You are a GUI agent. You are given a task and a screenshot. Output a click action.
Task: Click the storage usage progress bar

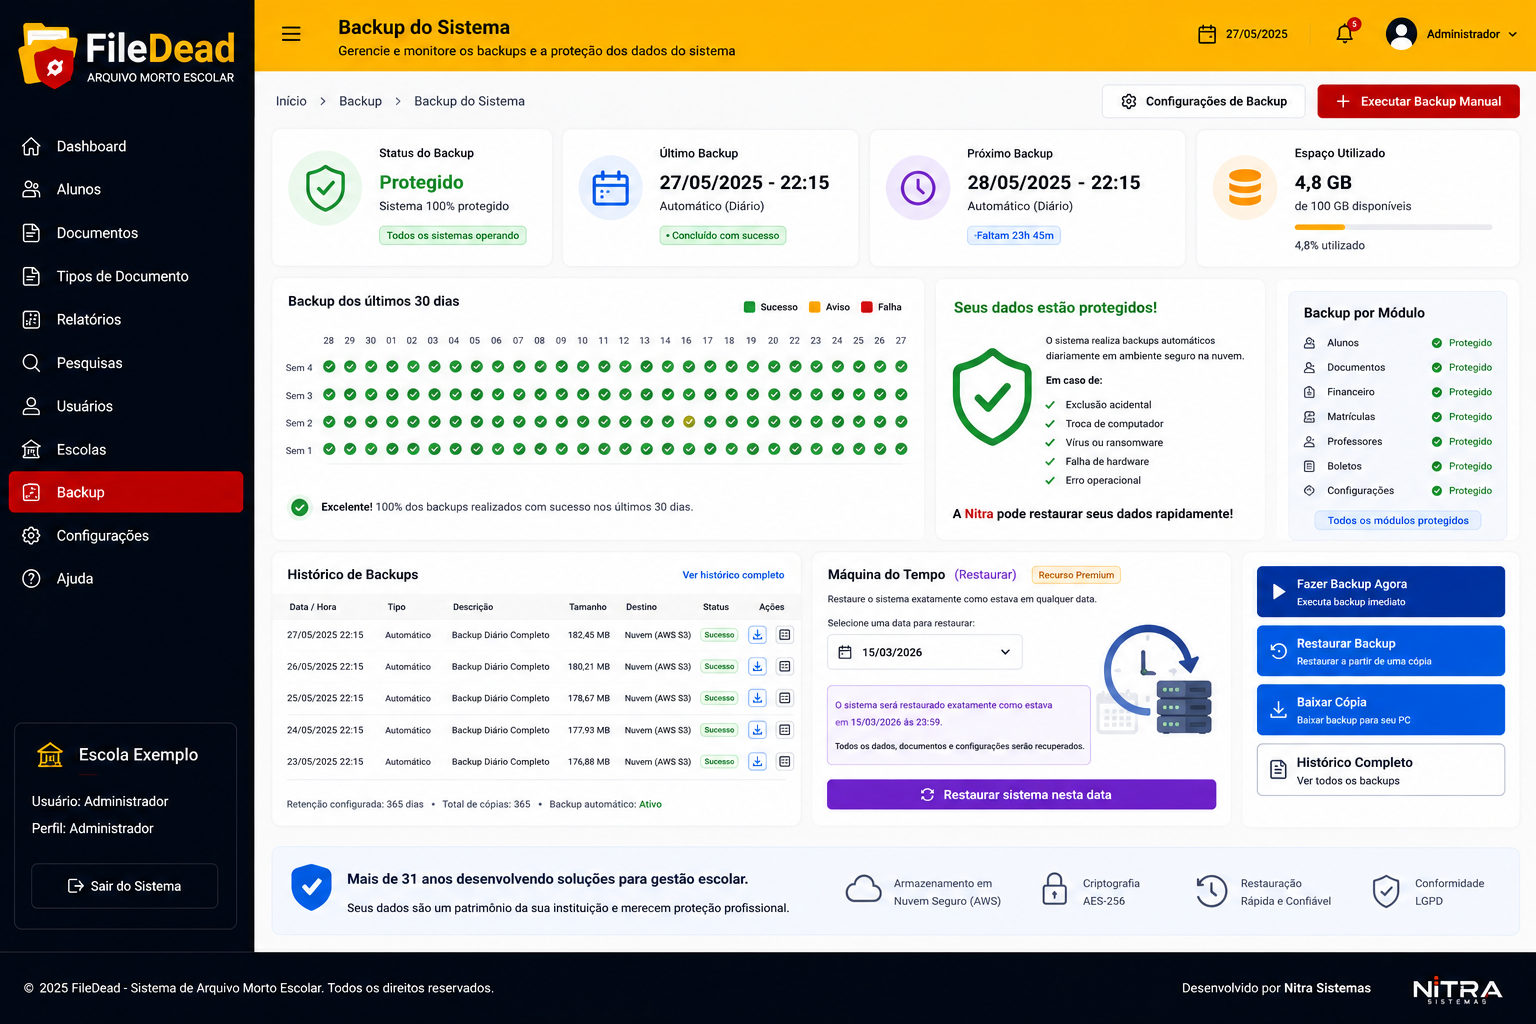(x=1393, y=228)
